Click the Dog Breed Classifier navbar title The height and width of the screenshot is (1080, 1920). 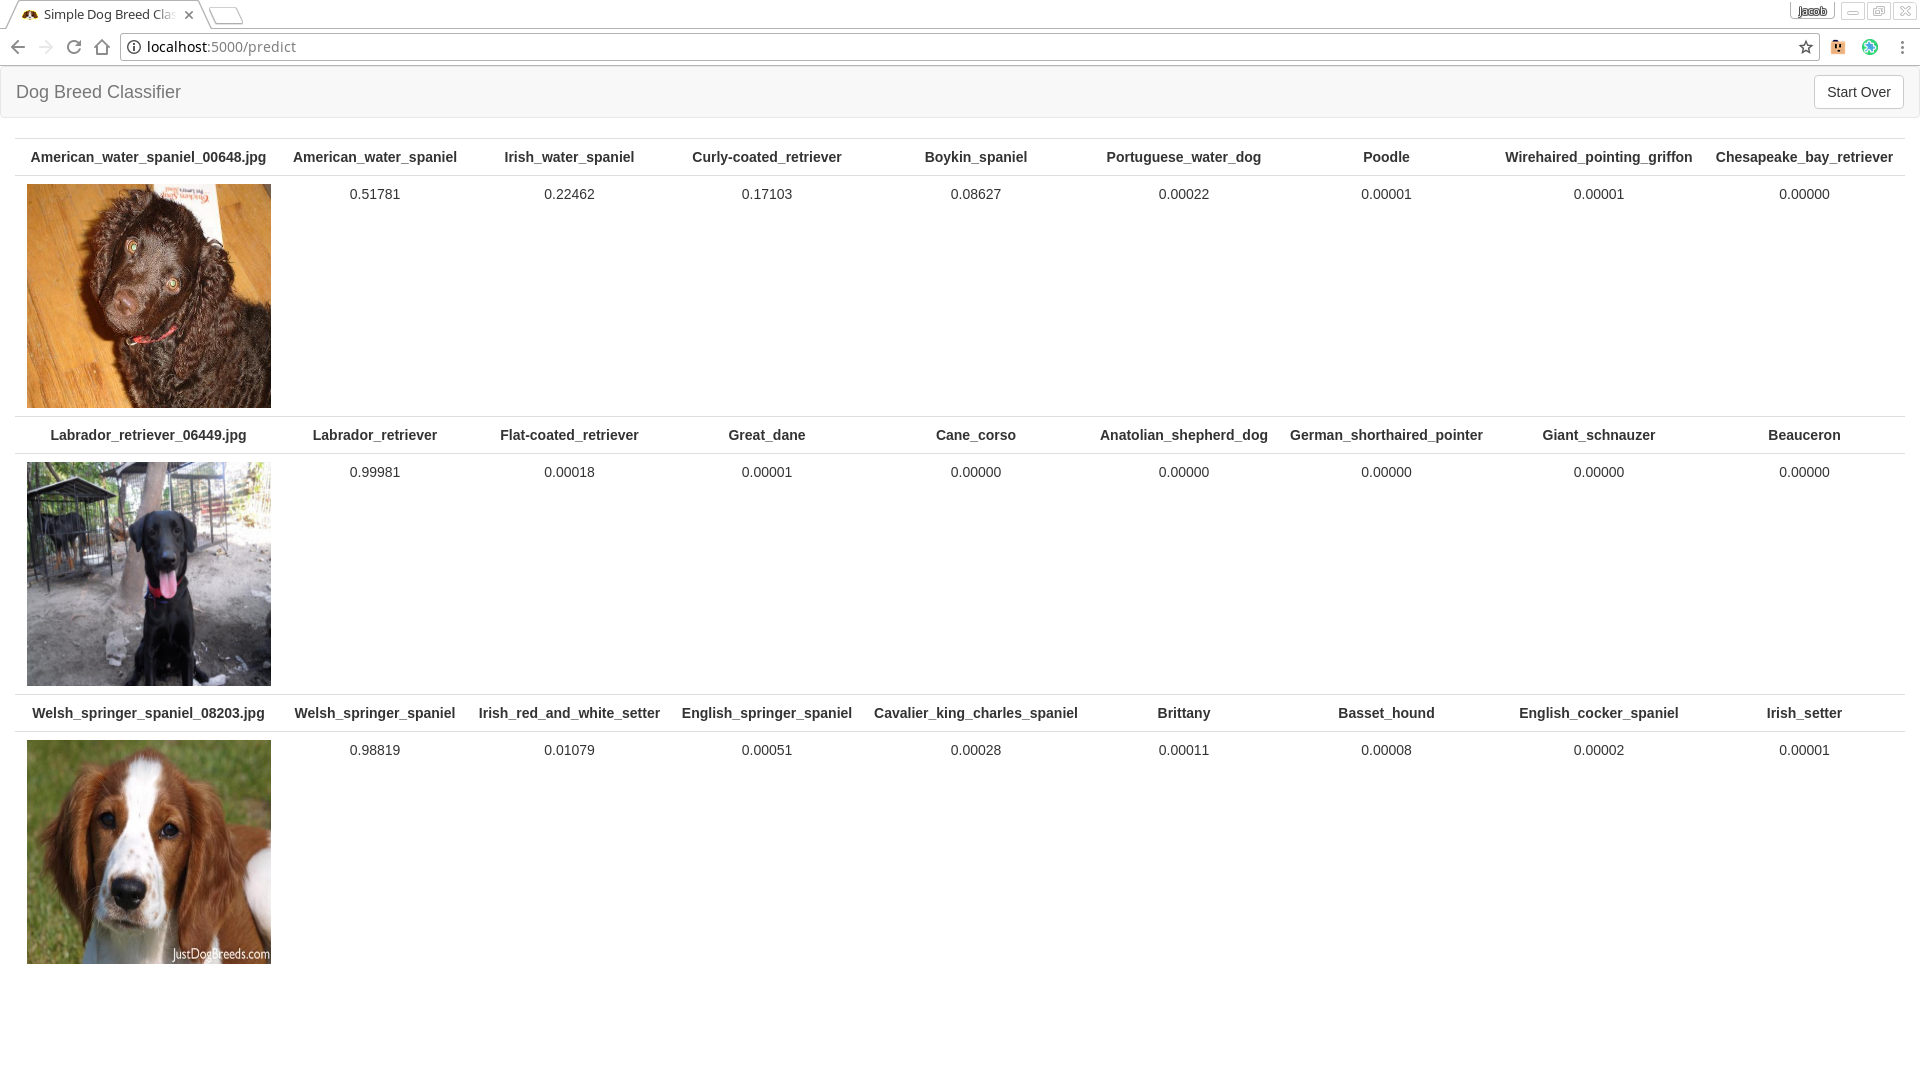[98, 92]
